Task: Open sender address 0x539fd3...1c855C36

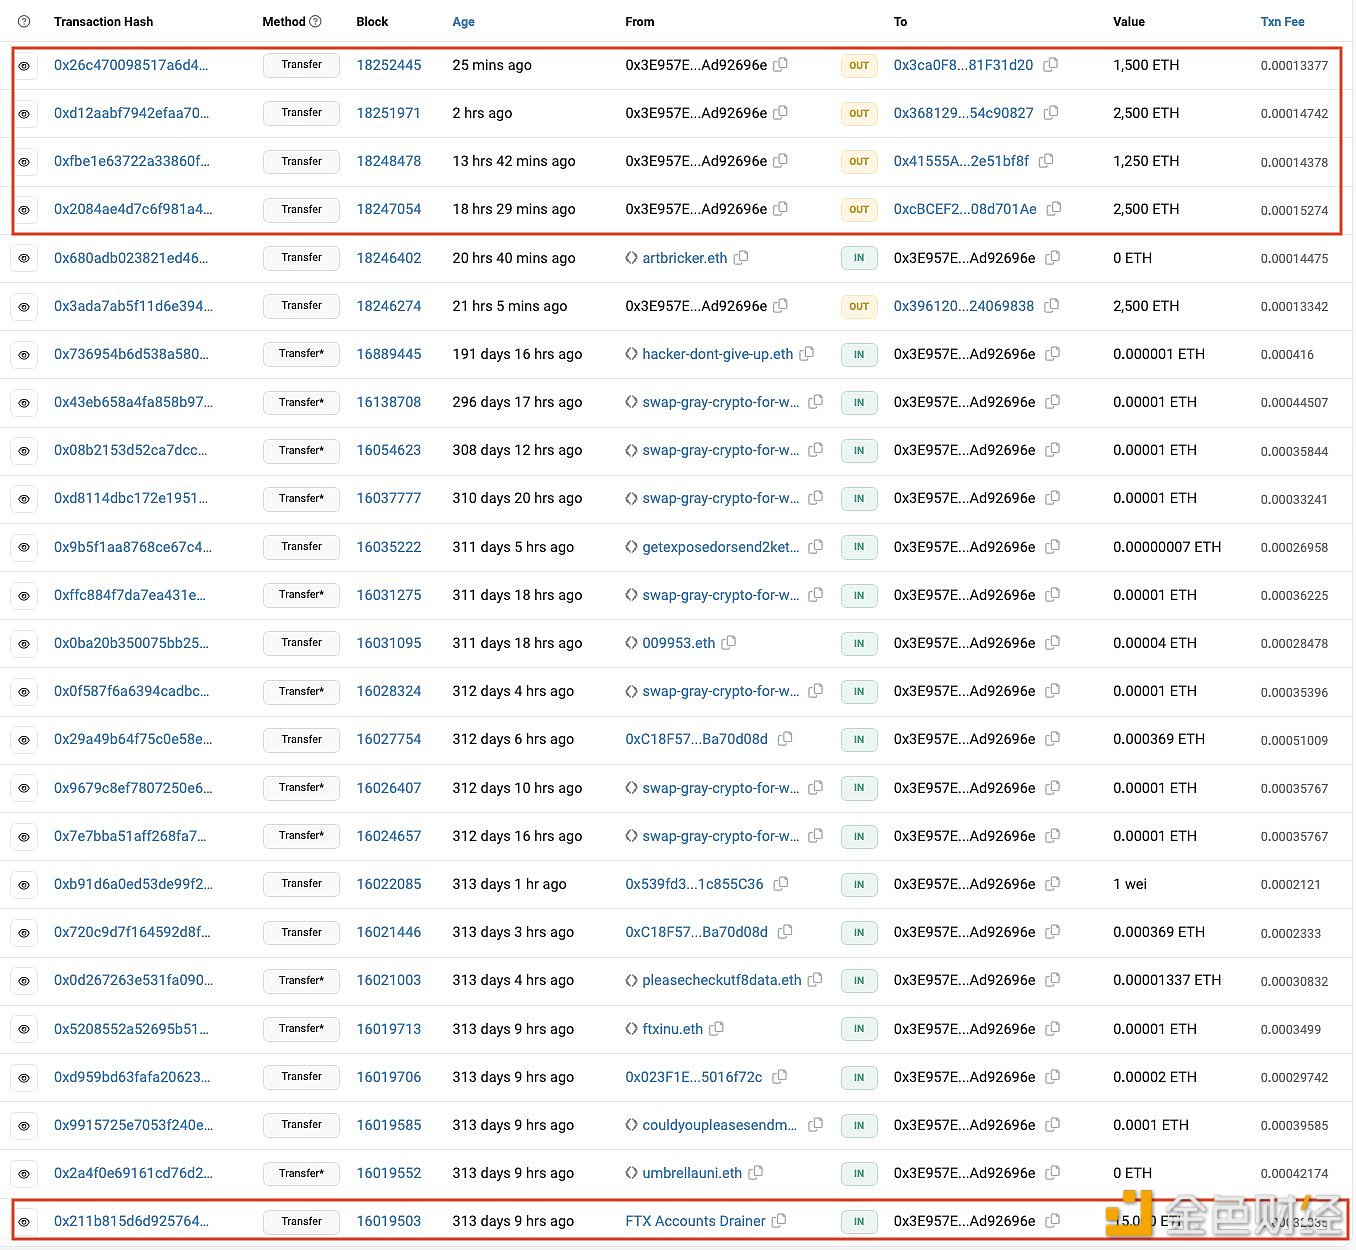Action: click(694, 884)
